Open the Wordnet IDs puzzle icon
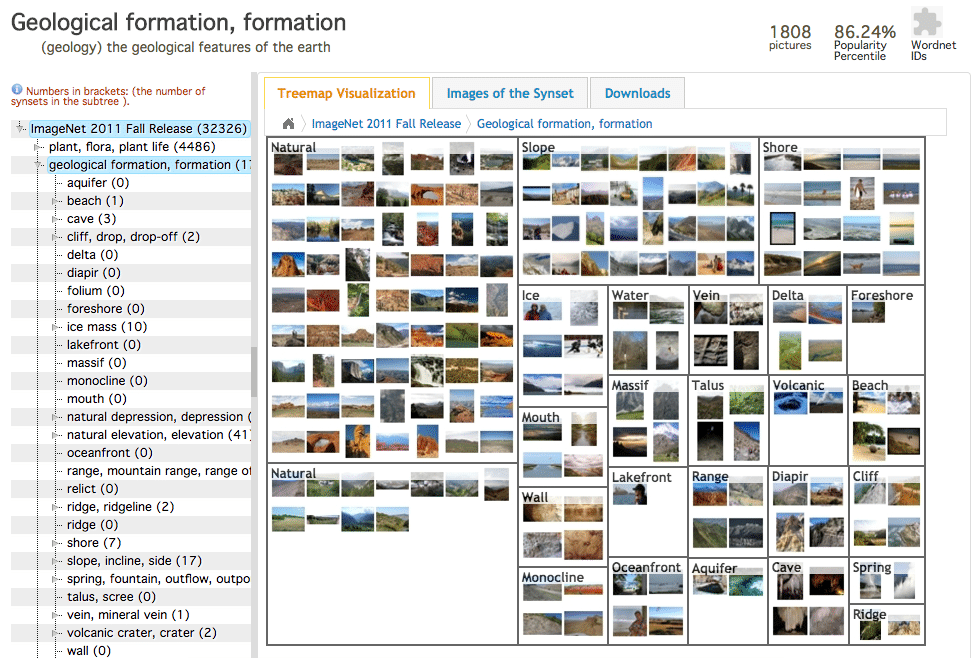Screen dimensions: 980x658 [x=926, y=22]
